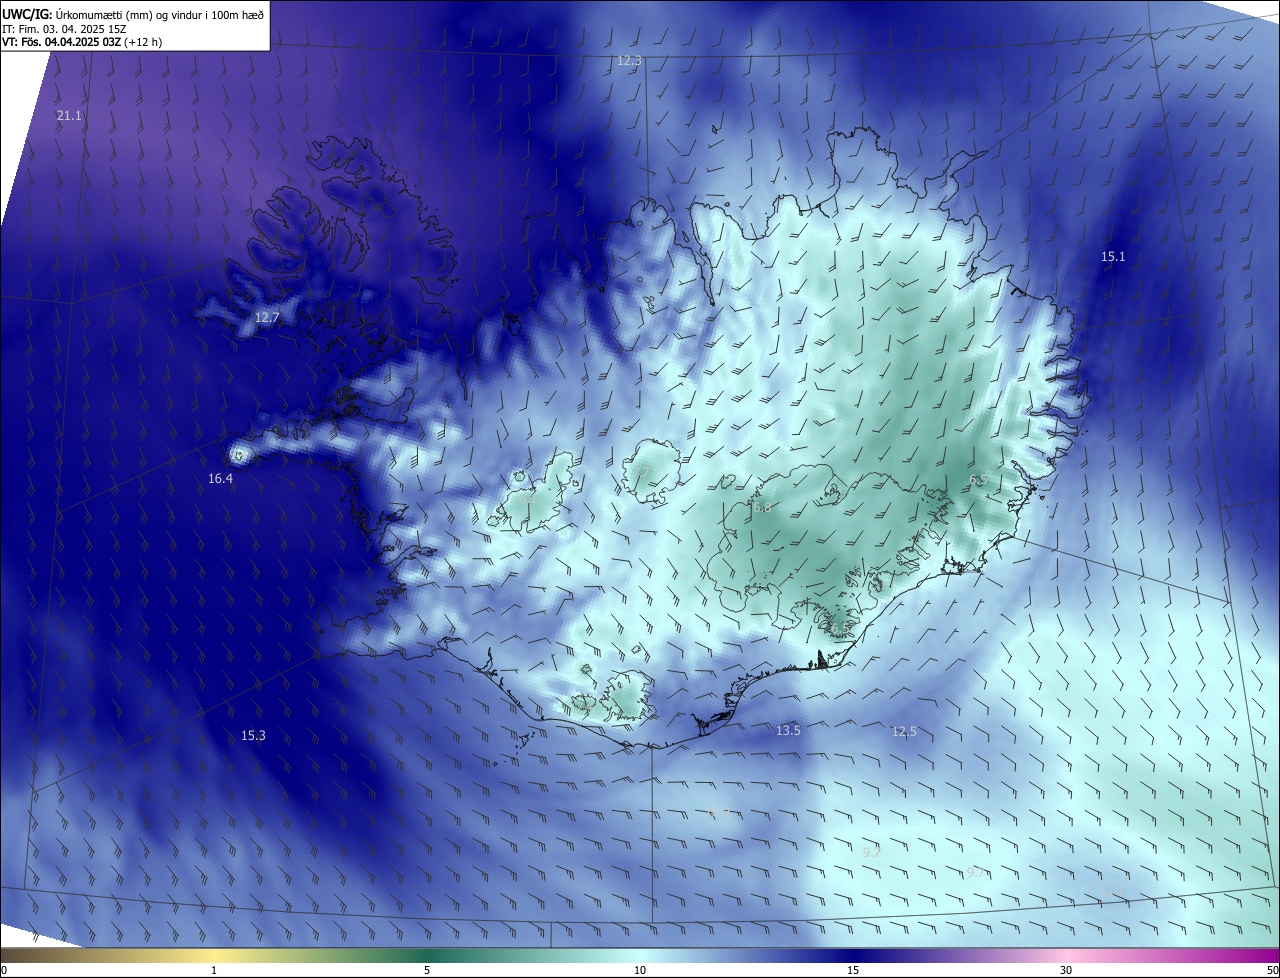Click the 16.4 value off Snæfellsnes
Screen dimensions: 1280x978
click(220, 479)
